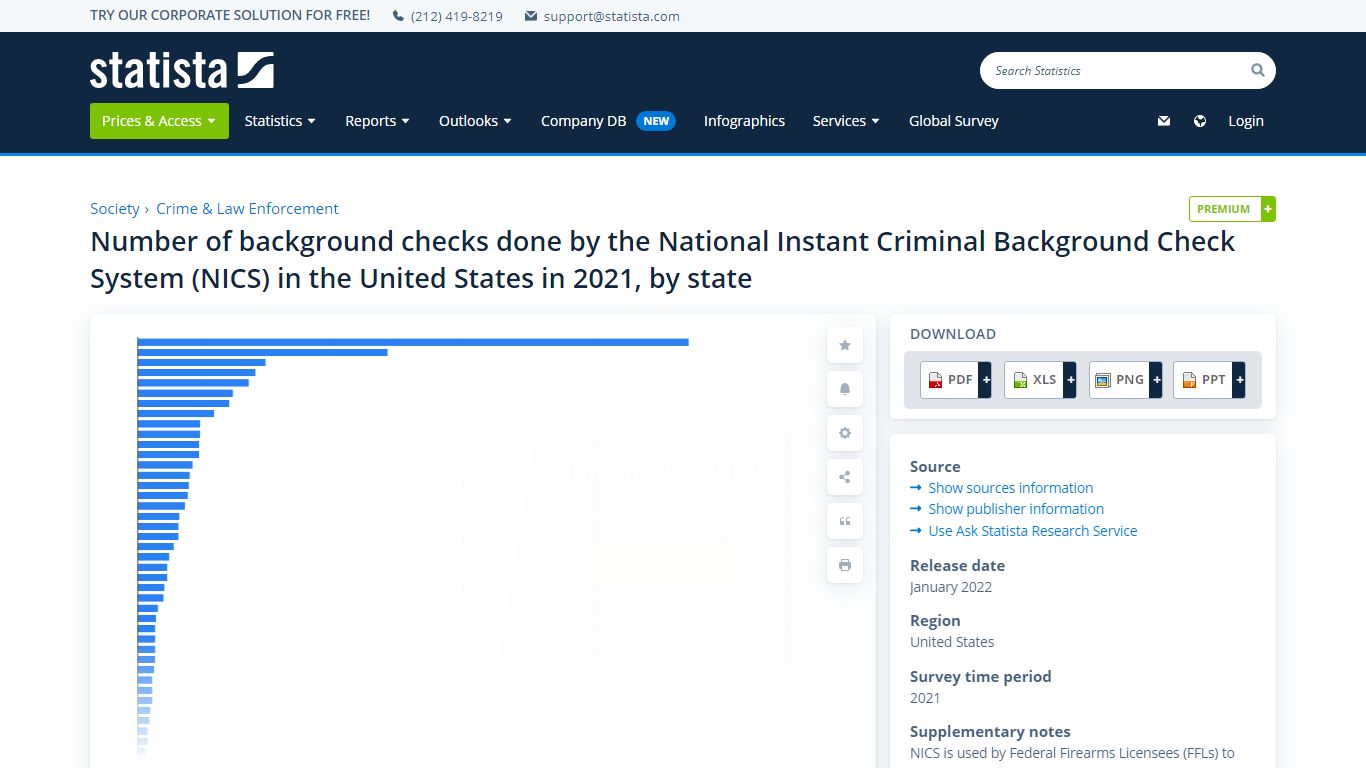Expand the Statistics menu
This screenshot has width=1366, height=768.
point(280,121)
